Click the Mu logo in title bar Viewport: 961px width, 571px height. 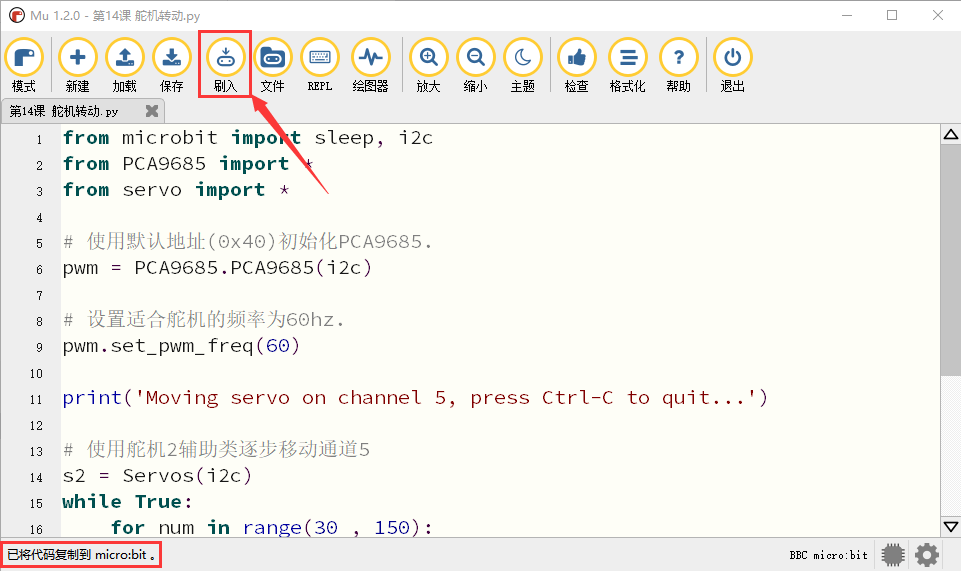click(17, 15)
